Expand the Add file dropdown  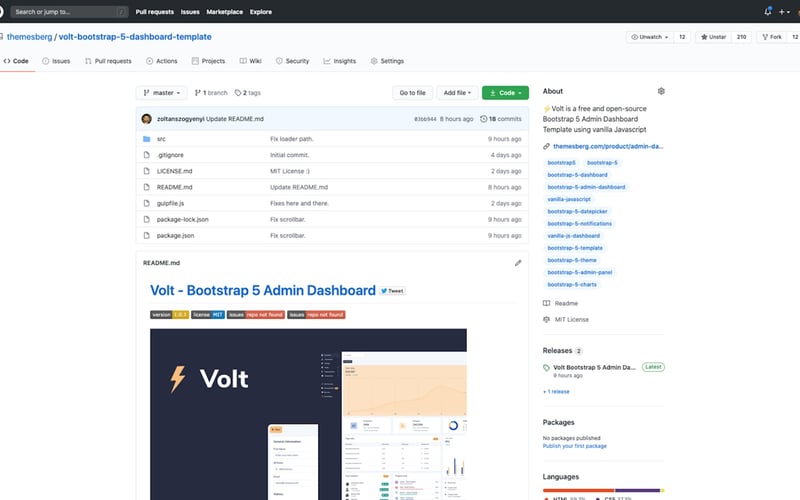tap(457, 93)
